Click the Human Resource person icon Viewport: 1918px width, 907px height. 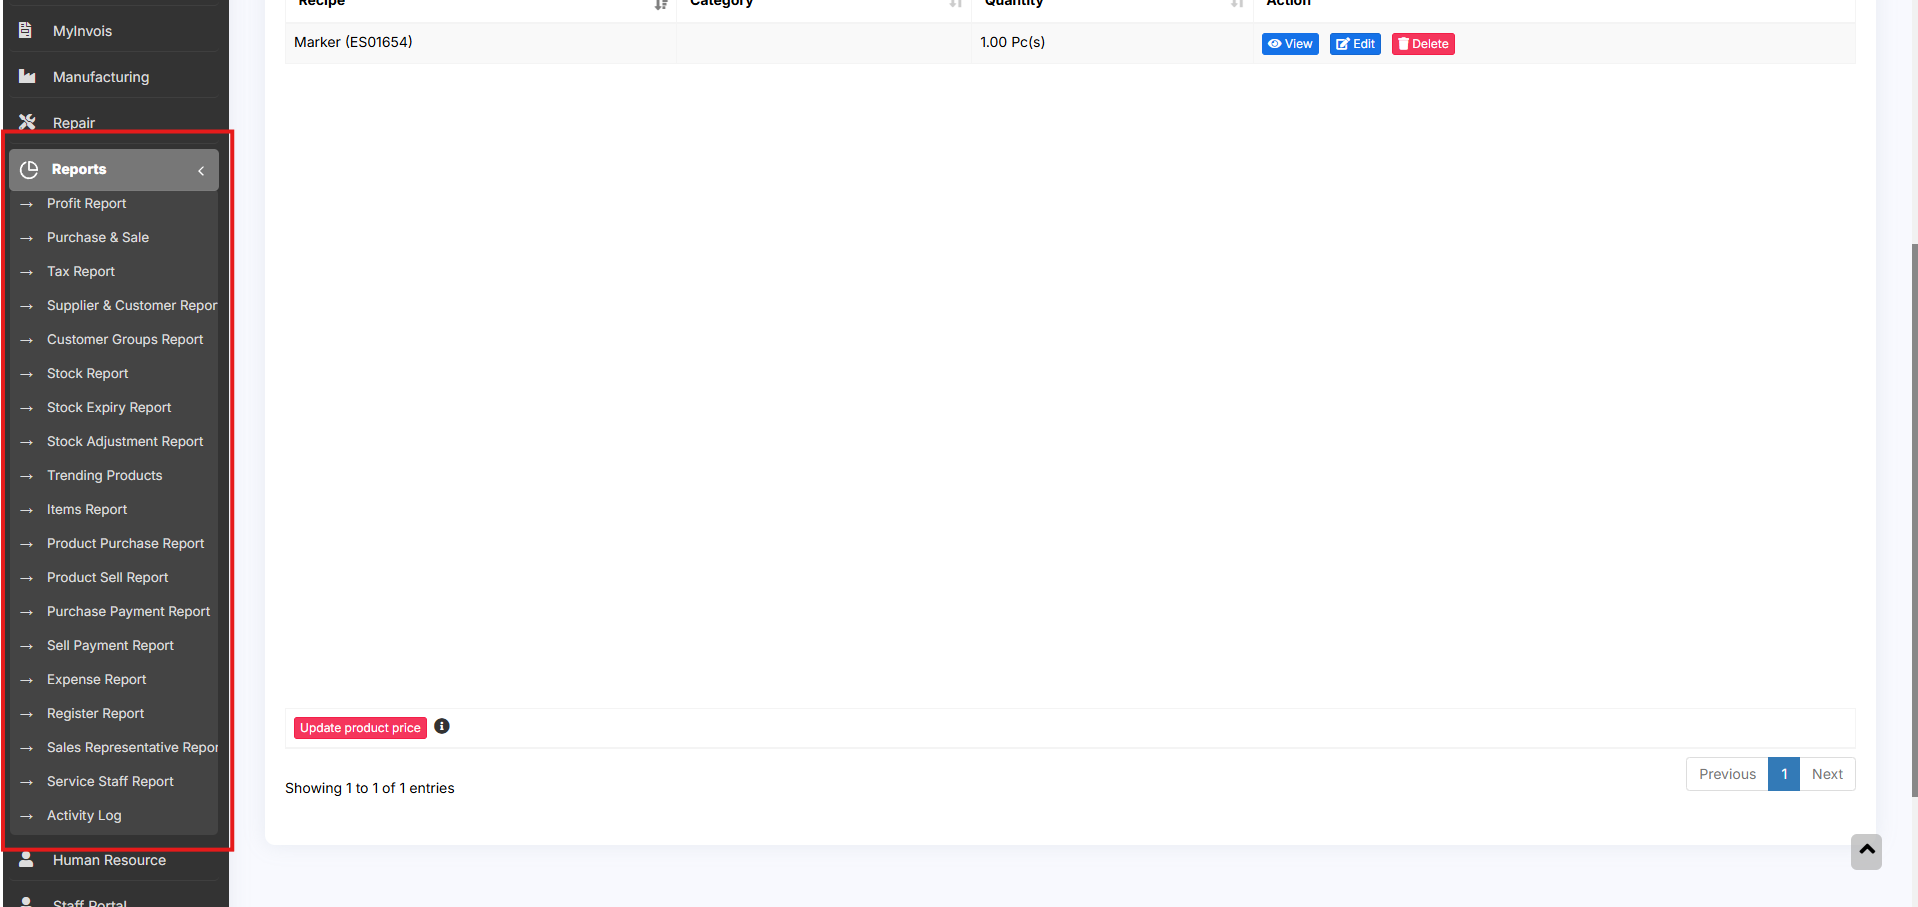[x=27, y=860]
